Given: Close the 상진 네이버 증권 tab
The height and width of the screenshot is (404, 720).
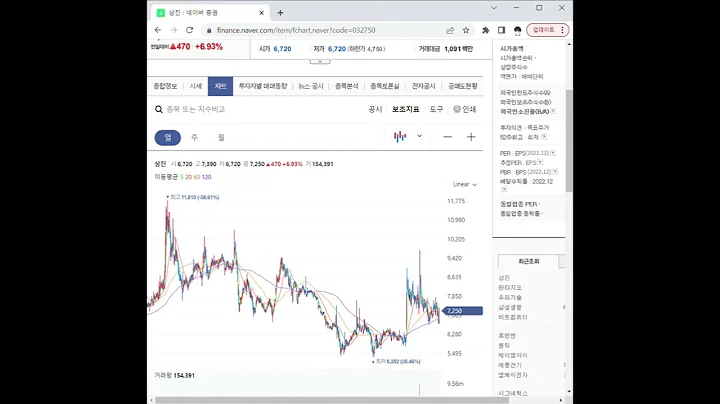Looking at the screenshot, I should [x=262, y=13].
